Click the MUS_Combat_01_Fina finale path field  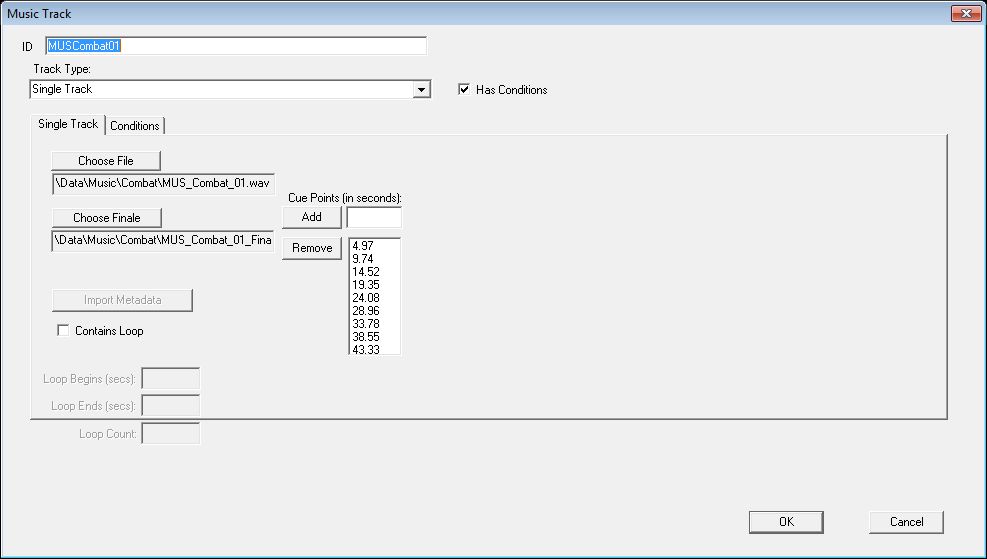click(163, 240)
